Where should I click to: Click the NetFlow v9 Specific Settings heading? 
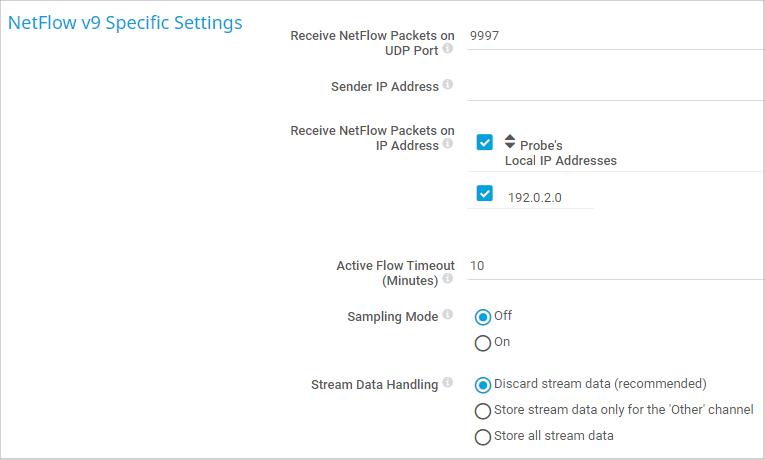(125, 23)
